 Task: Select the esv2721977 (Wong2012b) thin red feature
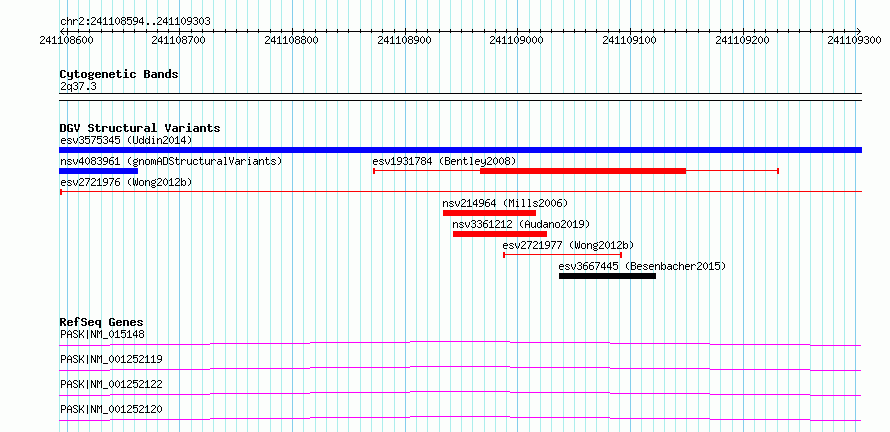click(x=562, y=255)
